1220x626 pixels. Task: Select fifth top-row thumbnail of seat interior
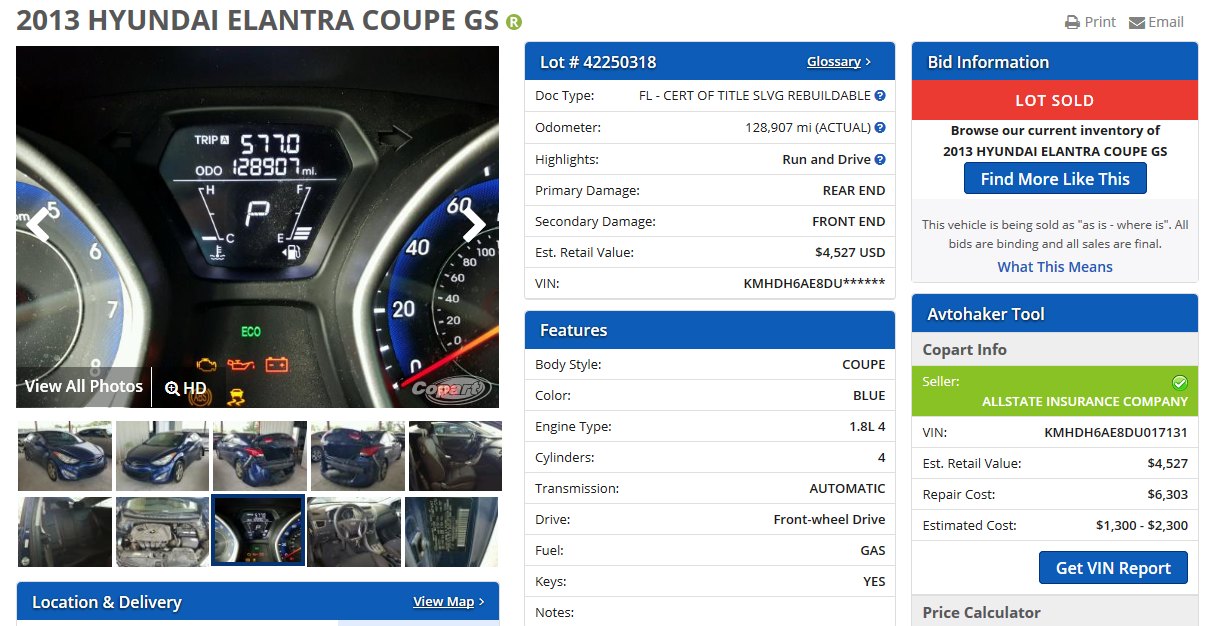[x=455, y=456]
